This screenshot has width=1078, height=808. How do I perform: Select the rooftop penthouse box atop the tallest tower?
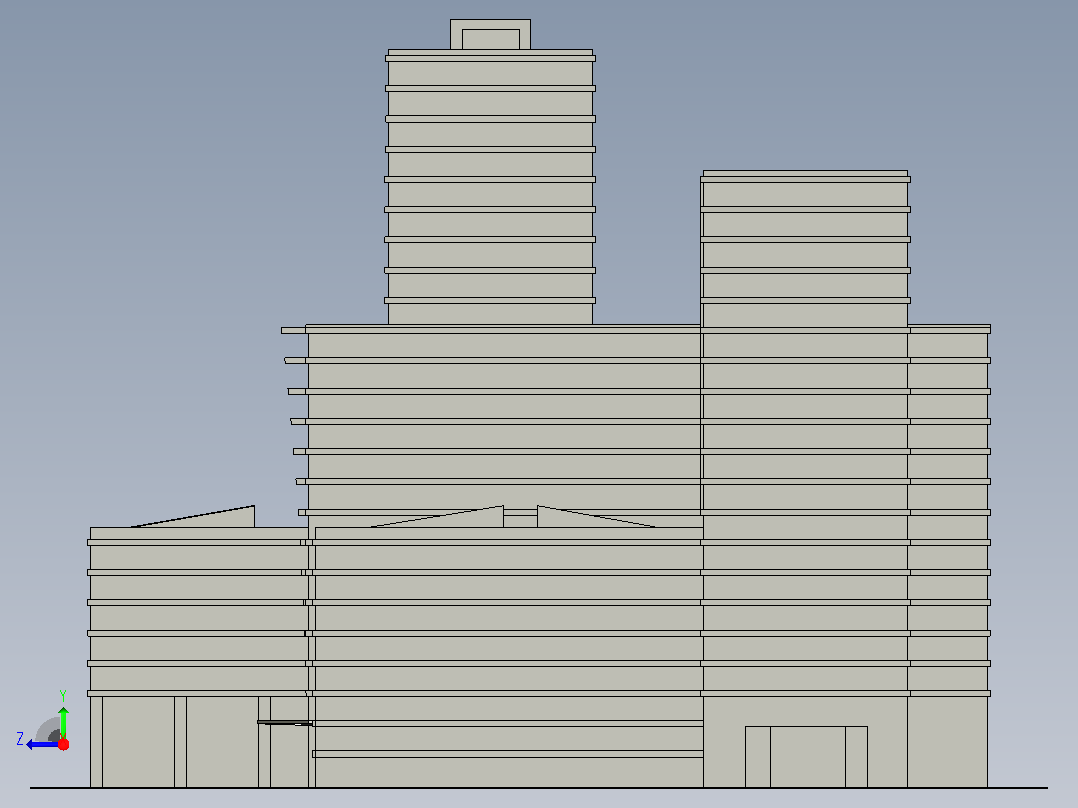coord(490,34)
